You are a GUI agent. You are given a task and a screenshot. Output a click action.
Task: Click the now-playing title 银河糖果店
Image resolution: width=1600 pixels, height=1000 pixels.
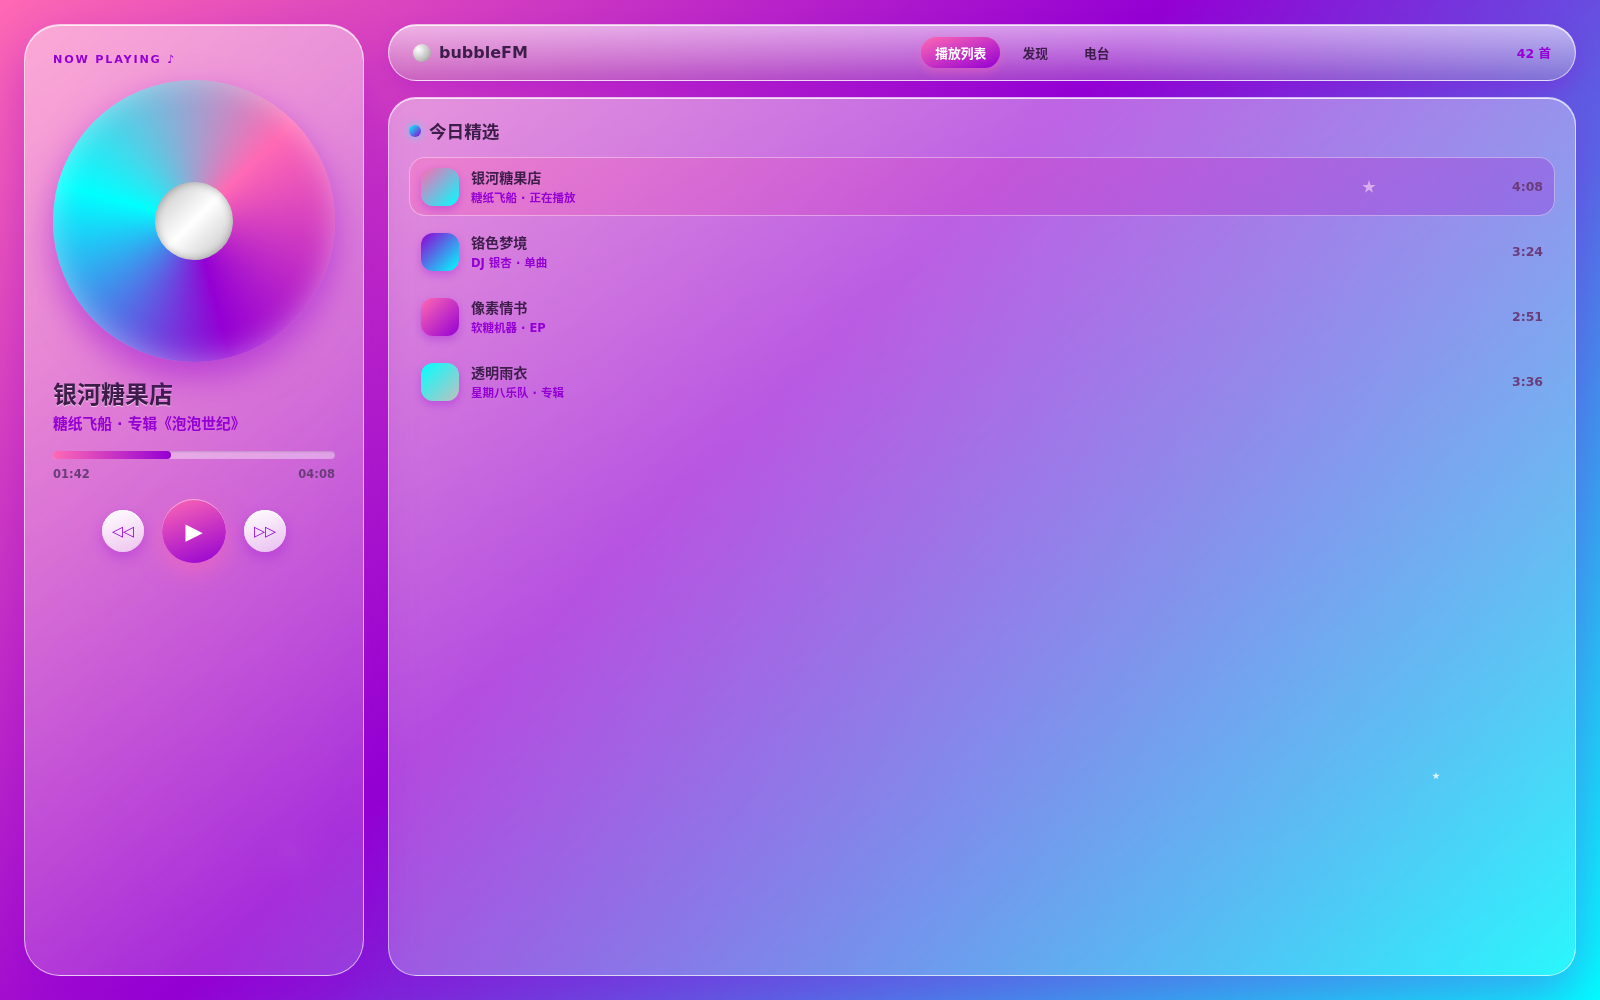(113, 395)
